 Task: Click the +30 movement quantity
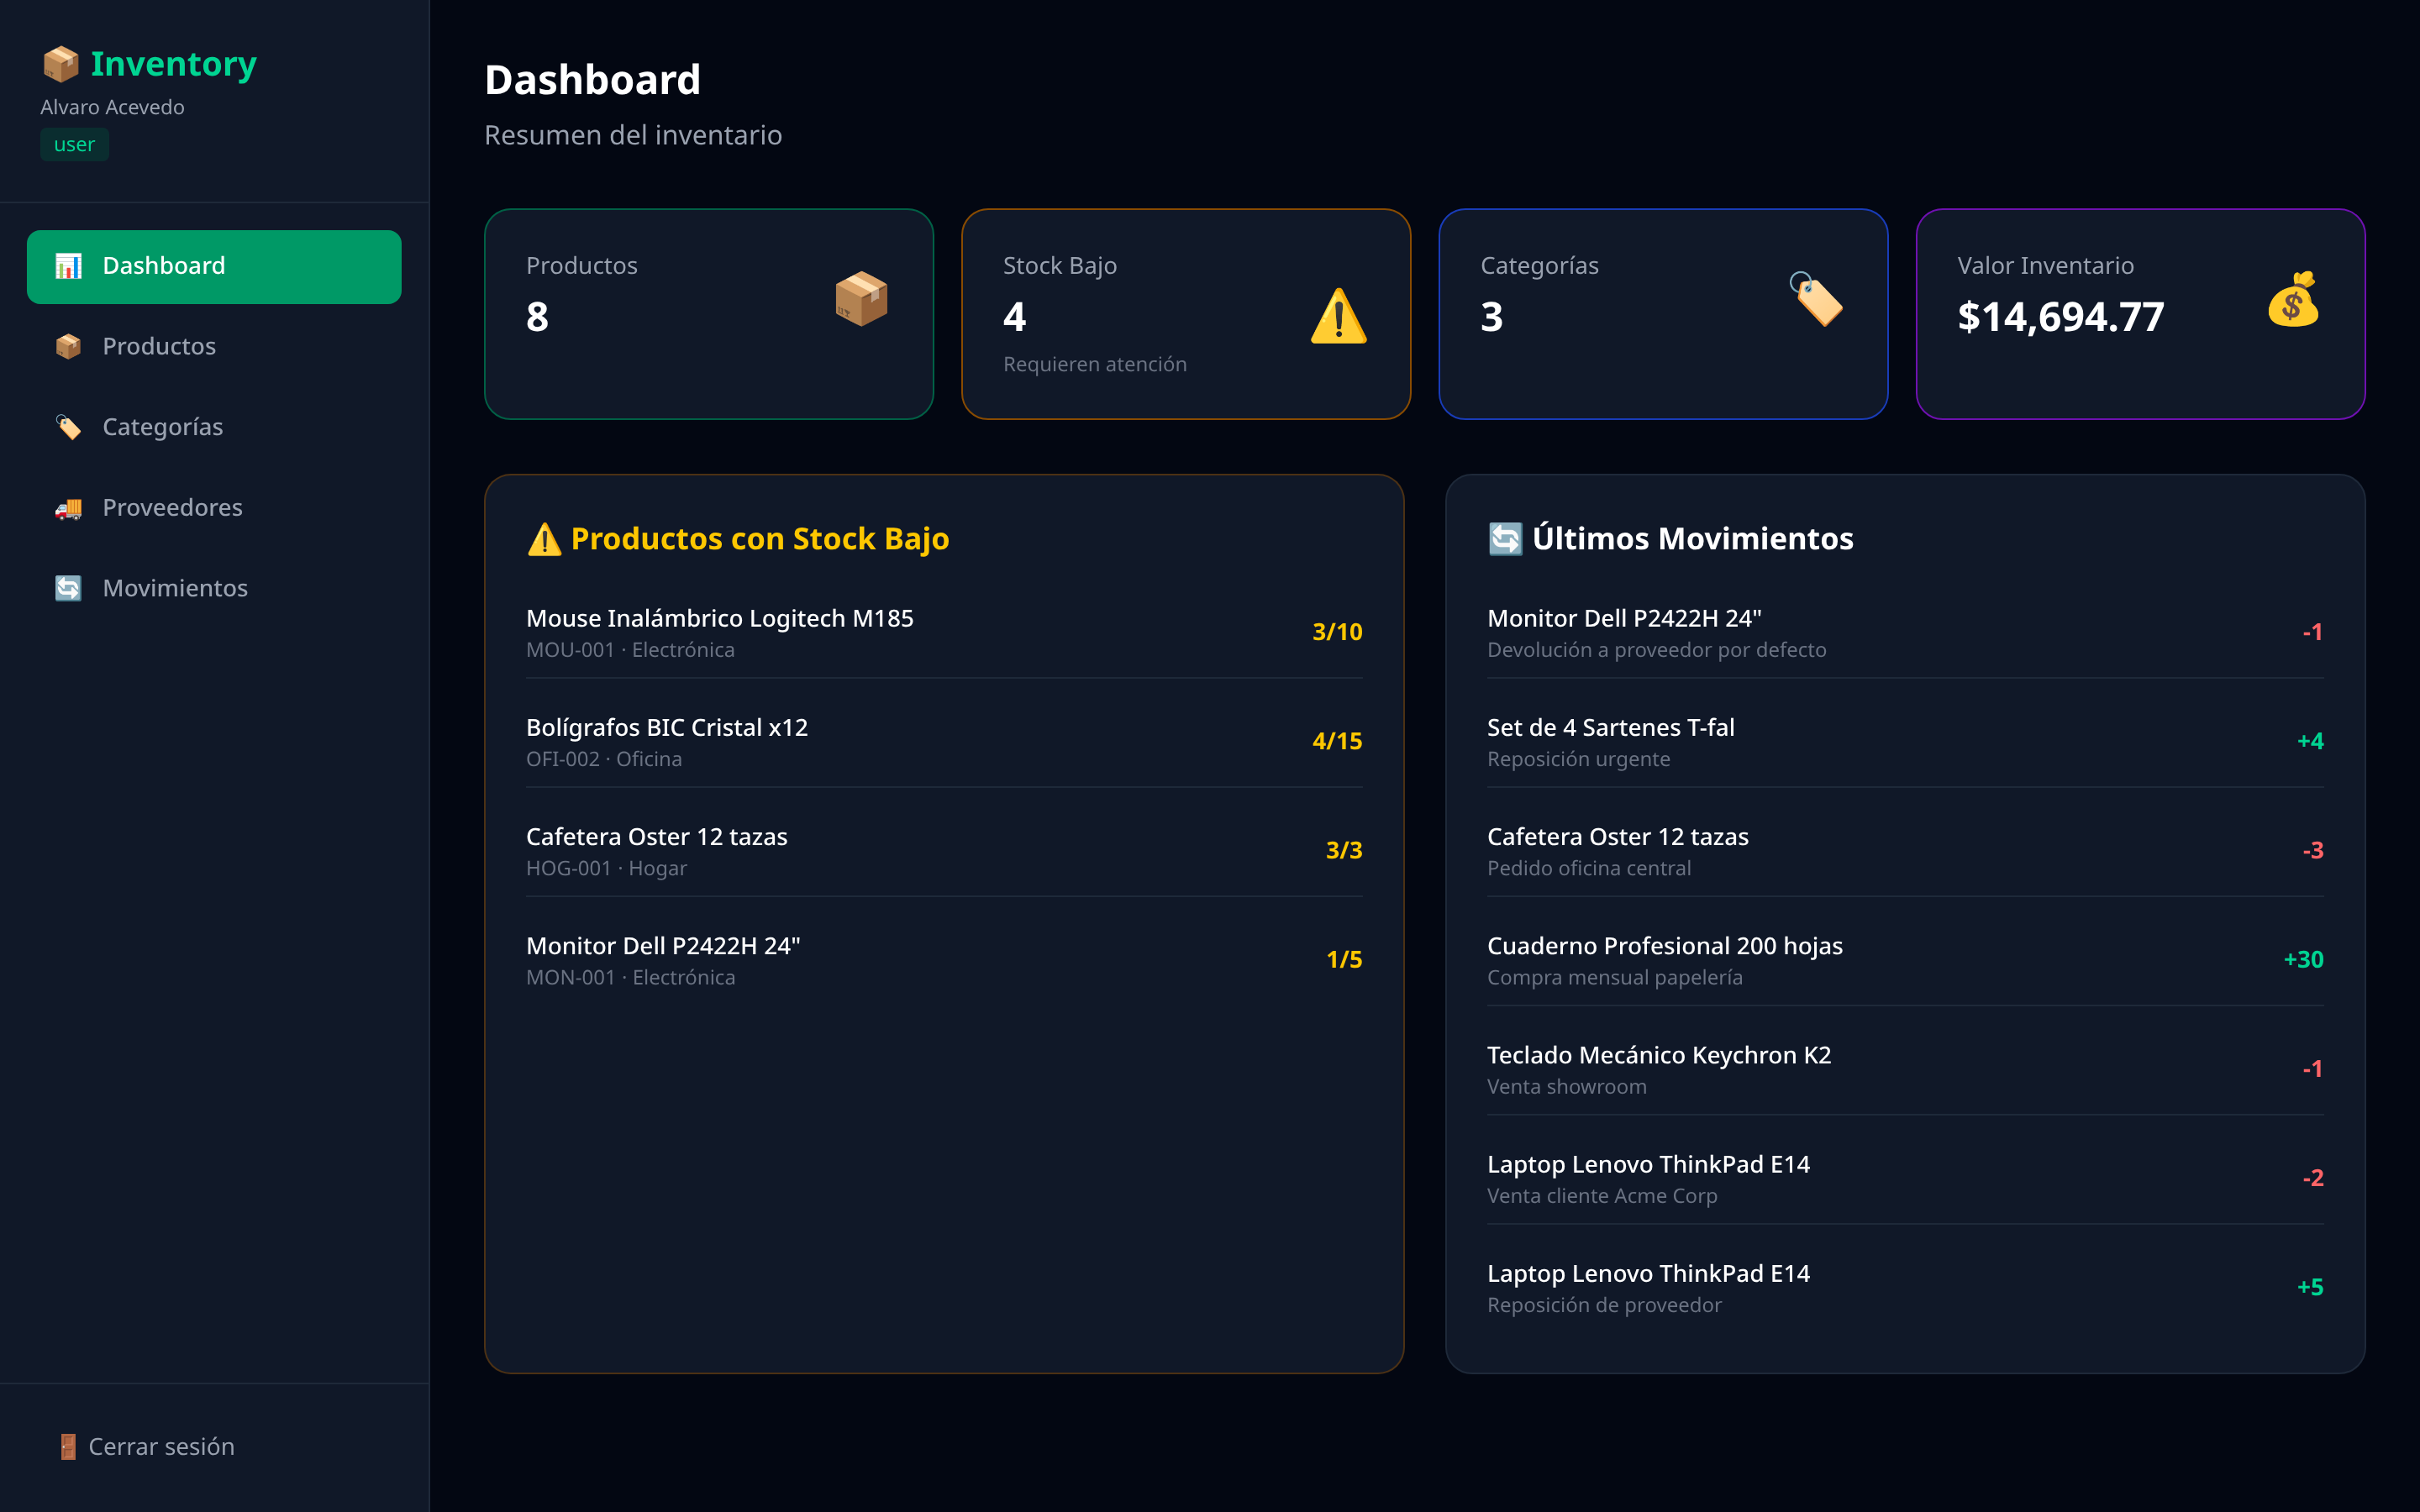[2303, 959]
